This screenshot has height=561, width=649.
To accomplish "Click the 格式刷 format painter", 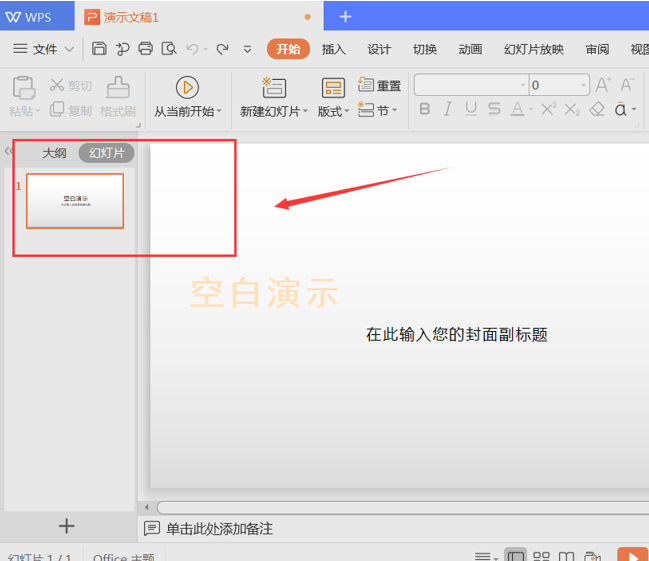I will point(118,96).
